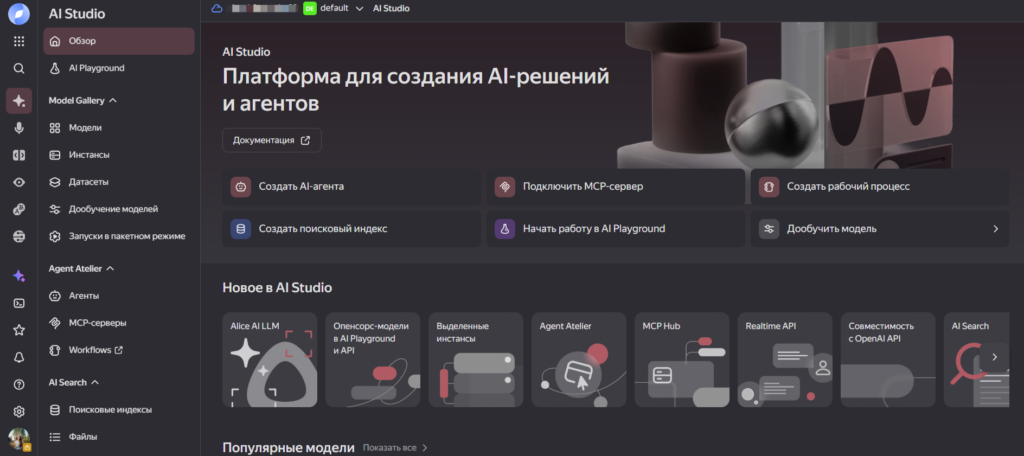This screenshot has height=456, width=1024.
Task: Click the flask icon on Начать работу card
Action: (x=505, y=229)
